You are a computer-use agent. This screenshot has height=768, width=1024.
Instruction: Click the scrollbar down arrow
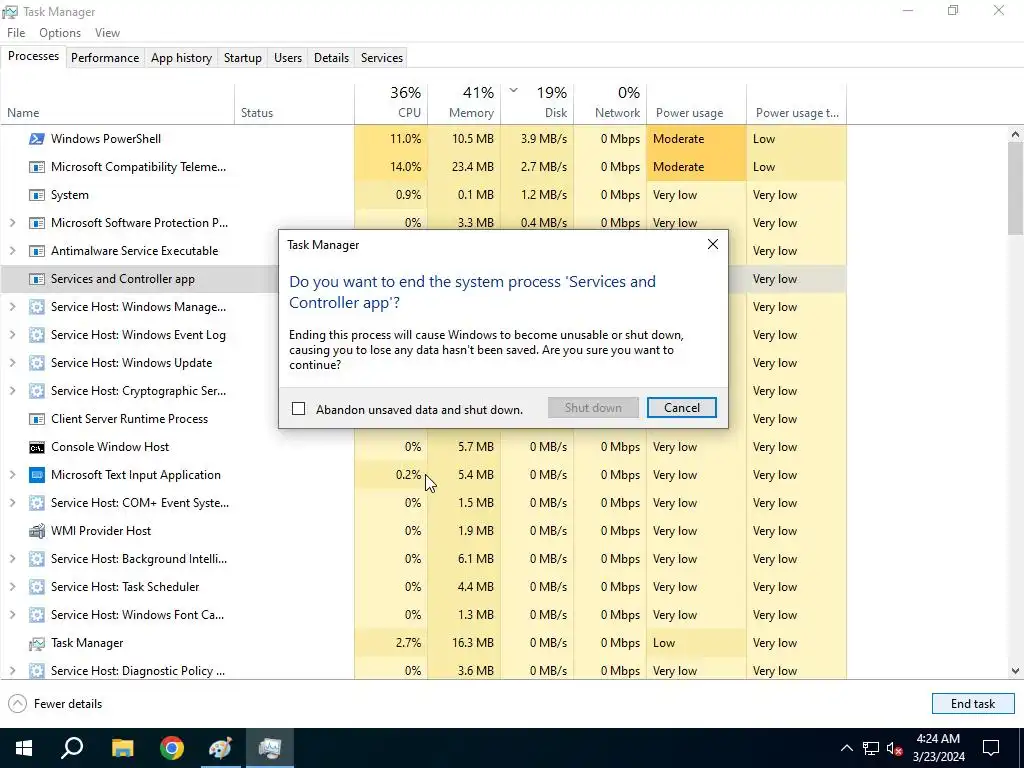coord(1015,671)
